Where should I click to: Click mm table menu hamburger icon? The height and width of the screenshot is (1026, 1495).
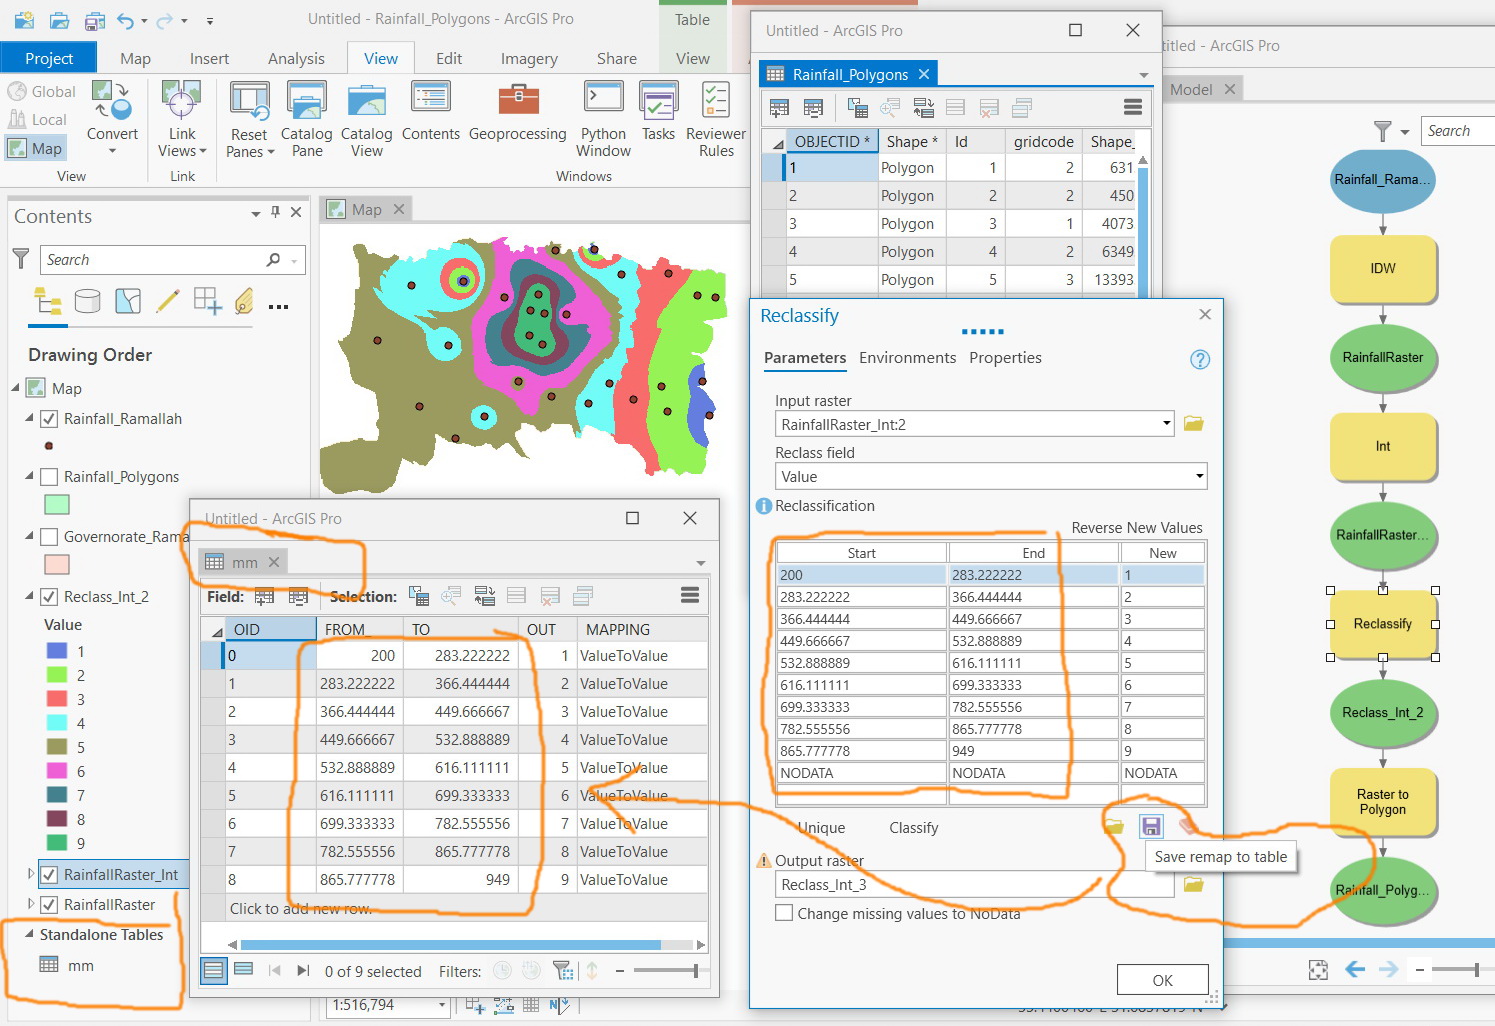[690, 596]
